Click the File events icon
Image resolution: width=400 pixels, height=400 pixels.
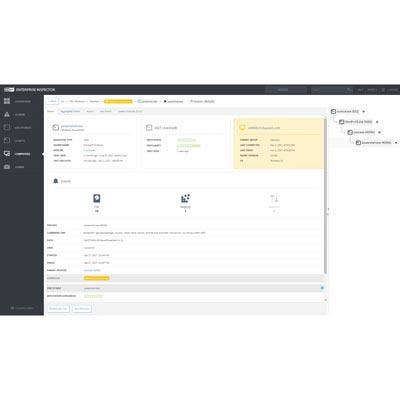pyautogui.click(x=97, y=199)
